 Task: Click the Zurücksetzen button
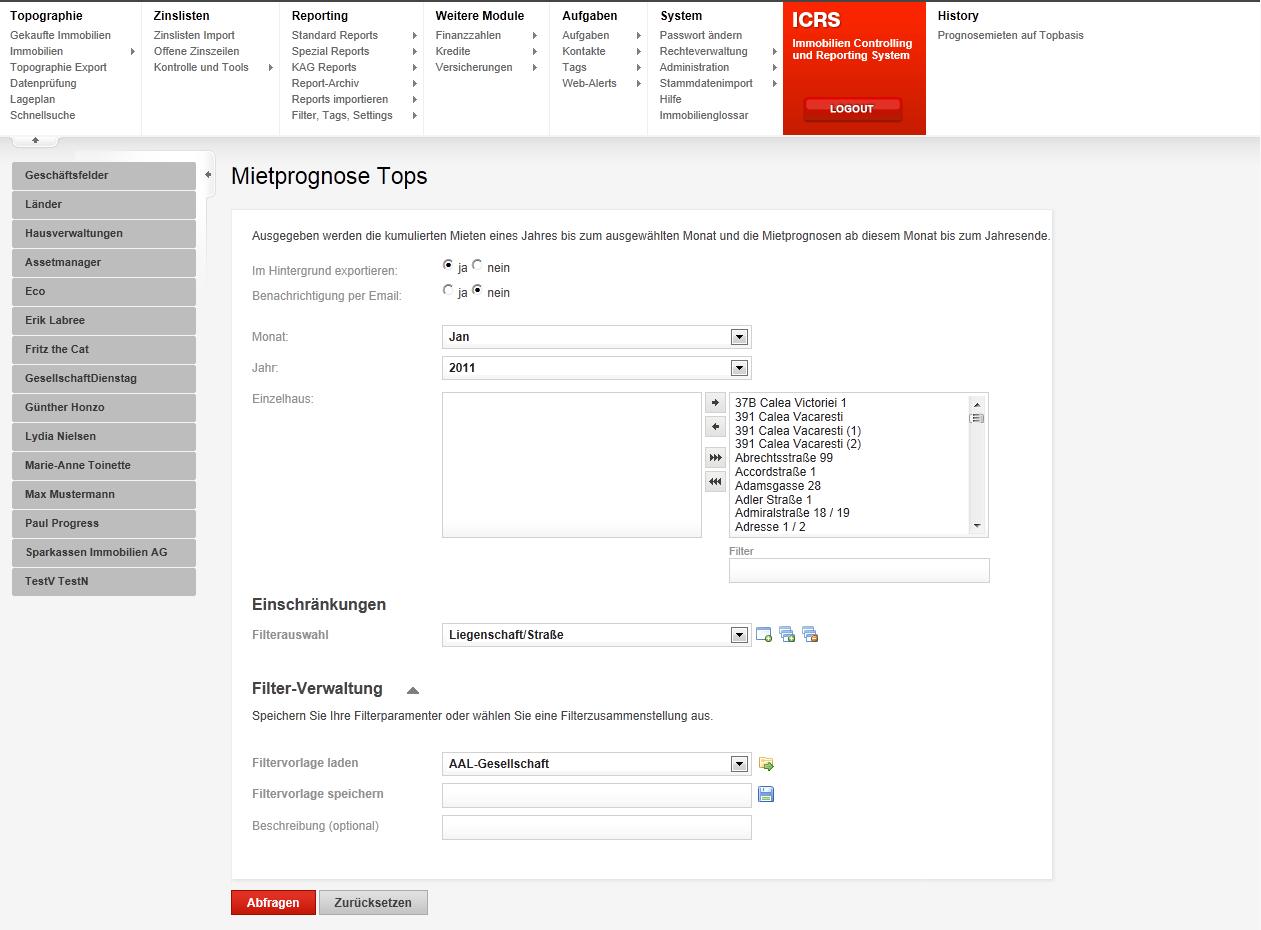click(x=373, y=903)
